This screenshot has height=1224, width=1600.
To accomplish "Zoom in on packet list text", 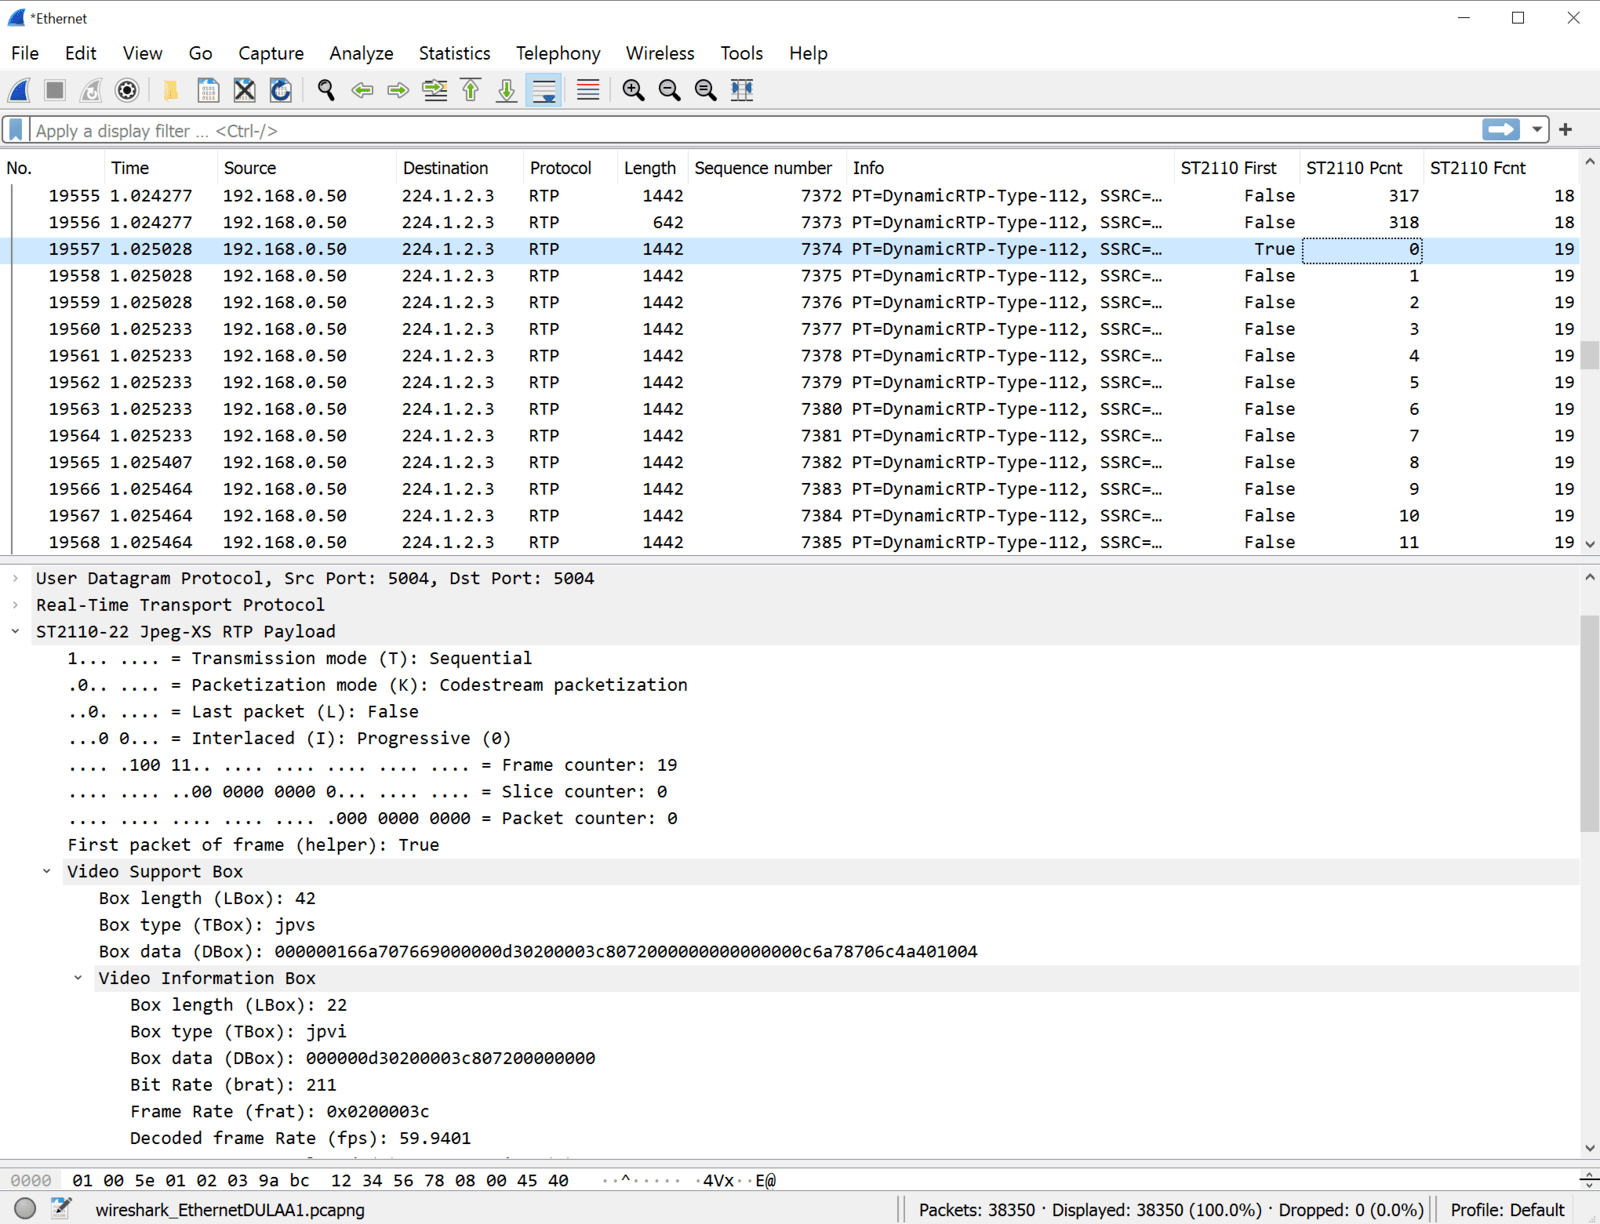I will 633,90.
